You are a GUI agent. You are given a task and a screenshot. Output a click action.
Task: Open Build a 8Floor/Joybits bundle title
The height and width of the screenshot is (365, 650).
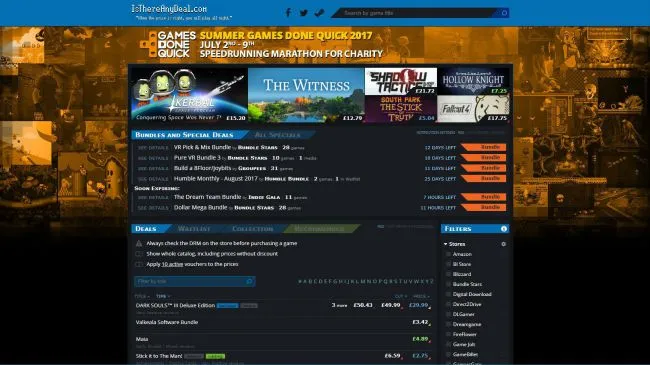(202, 168)
